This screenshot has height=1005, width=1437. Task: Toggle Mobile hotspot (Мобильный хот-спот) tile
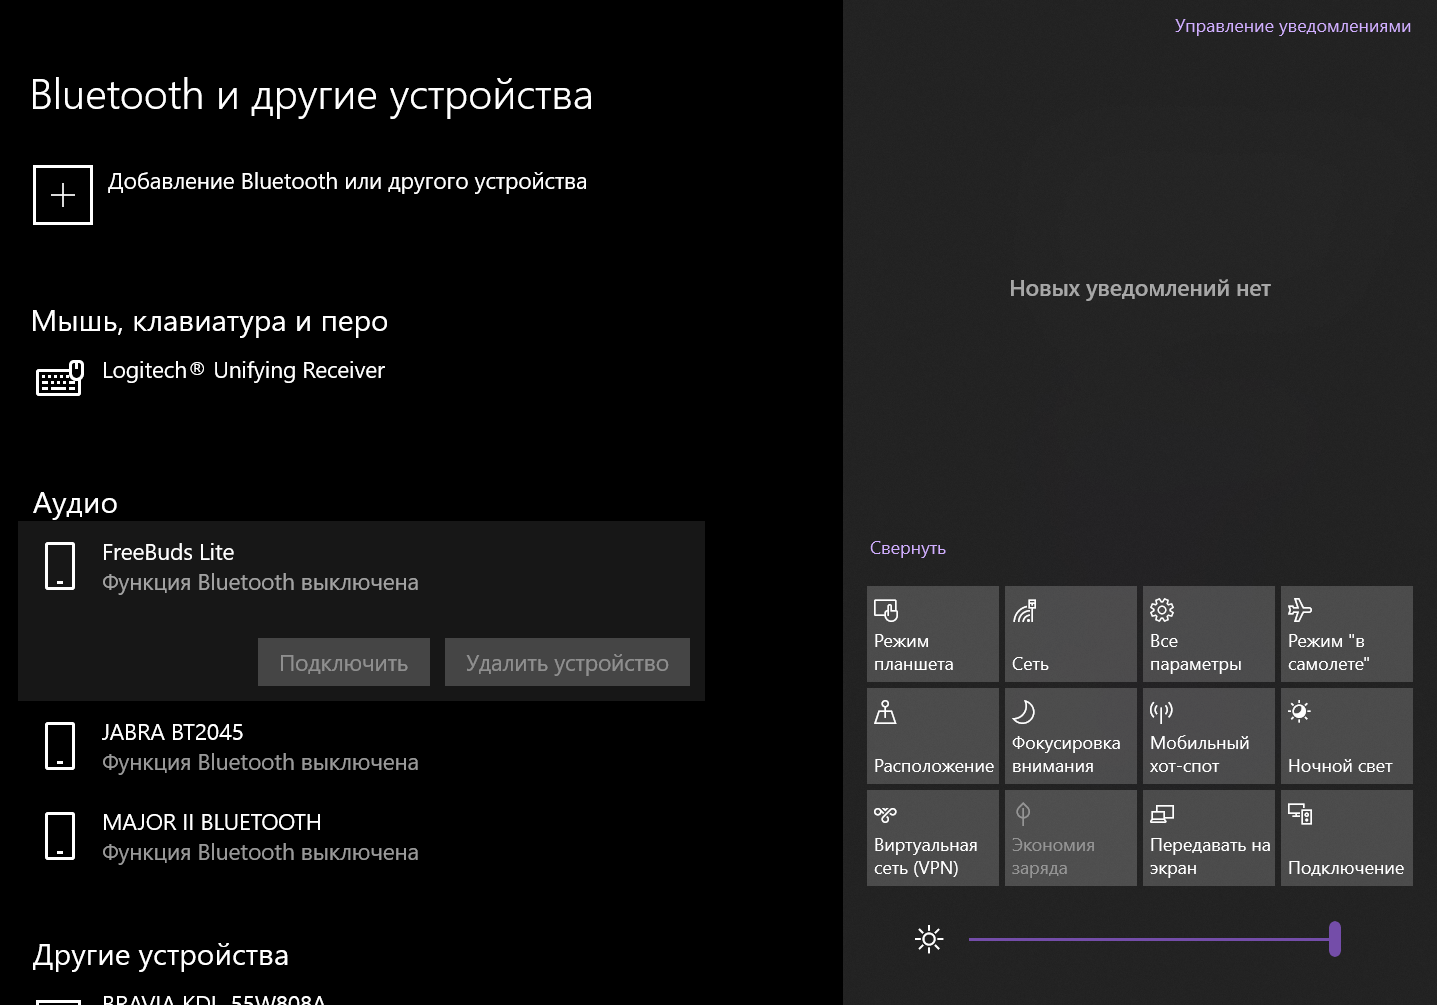[1209, 736]
